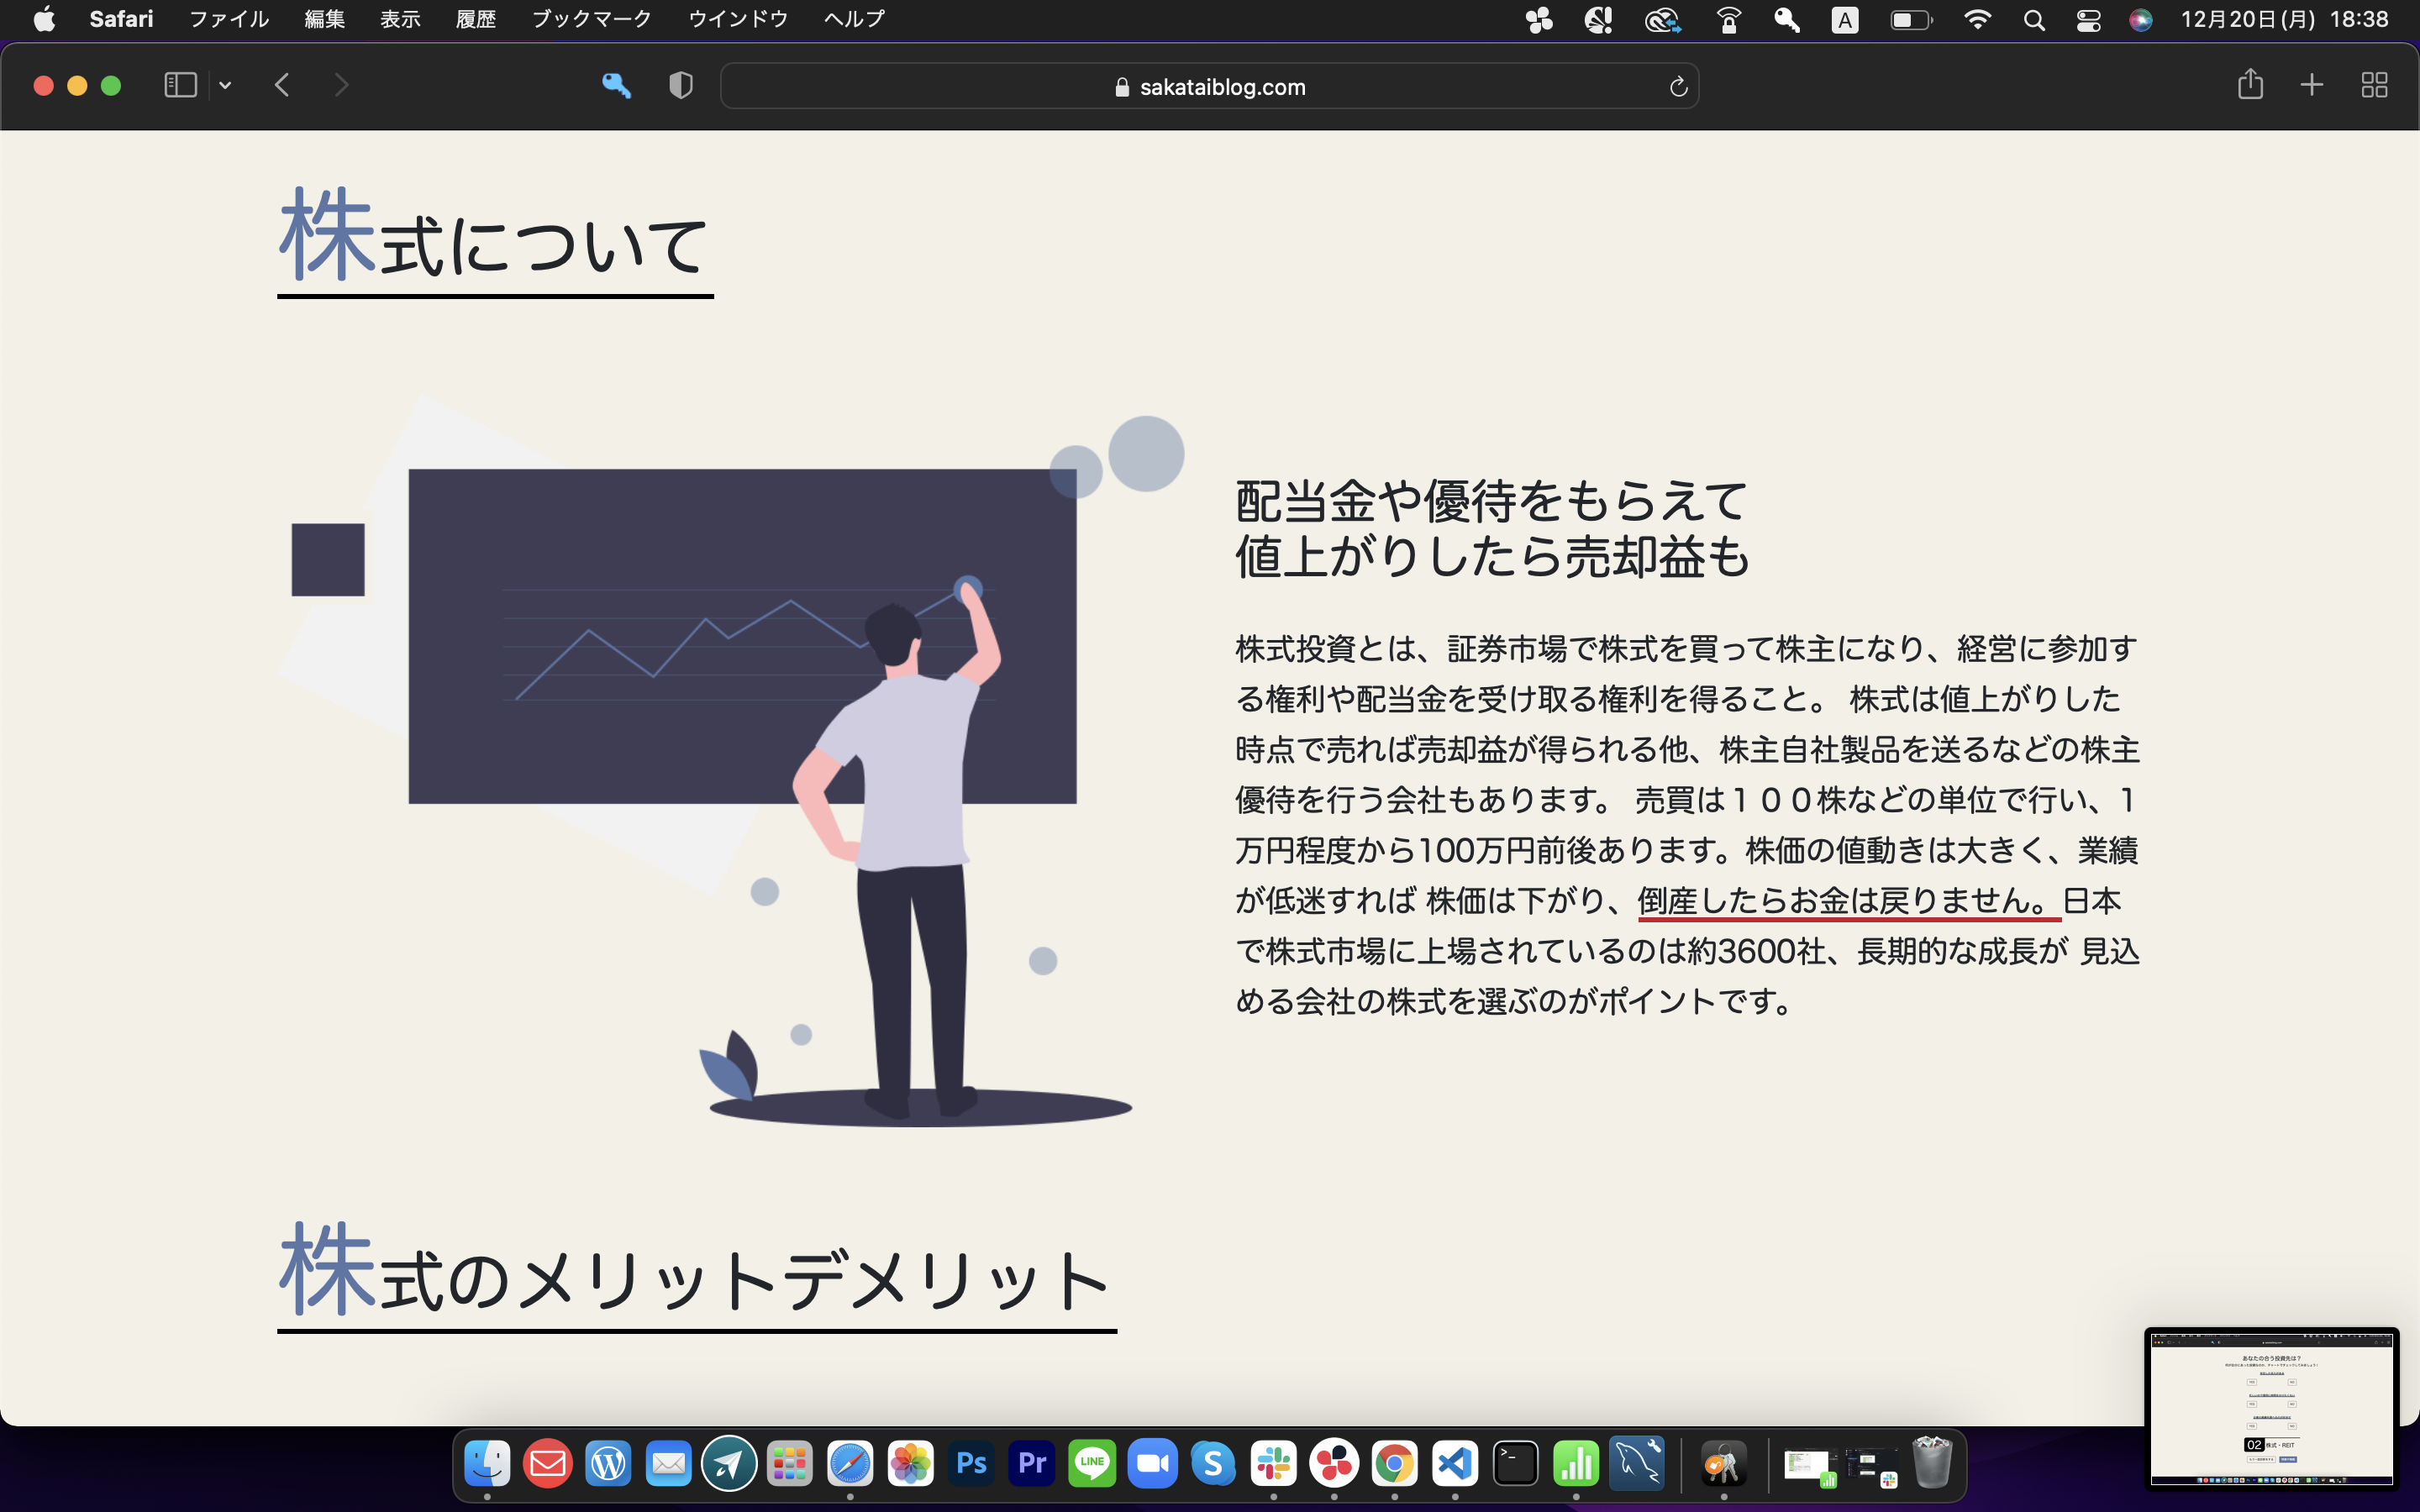Launch Visual Studio Code
Viewport: 2420px width, 1512px height.
1456,1462
